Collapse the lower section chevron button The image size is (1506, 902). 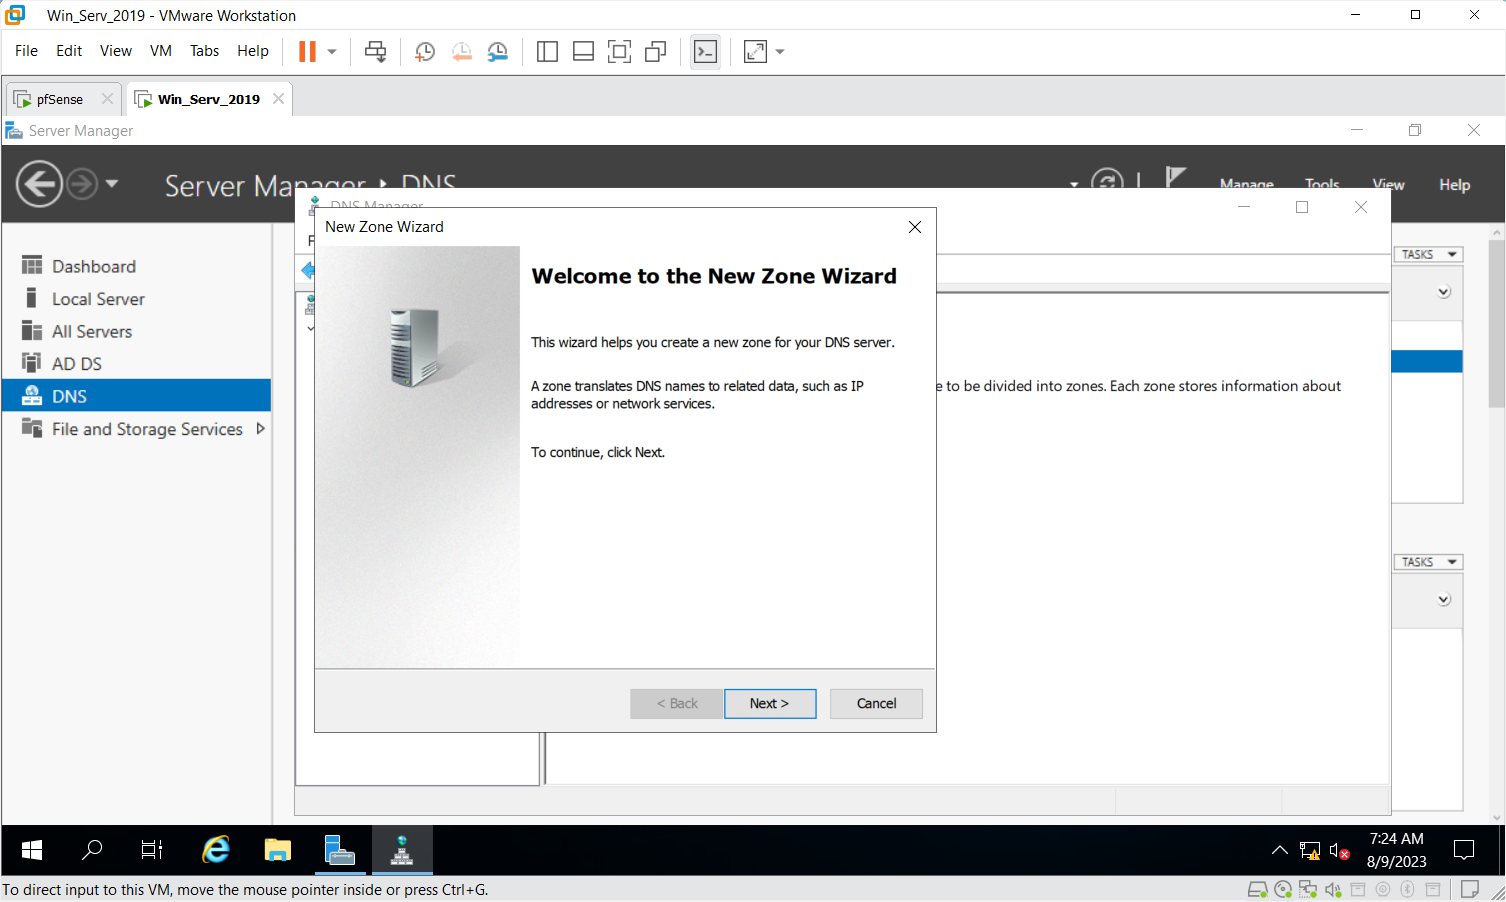pos(1443,600)
